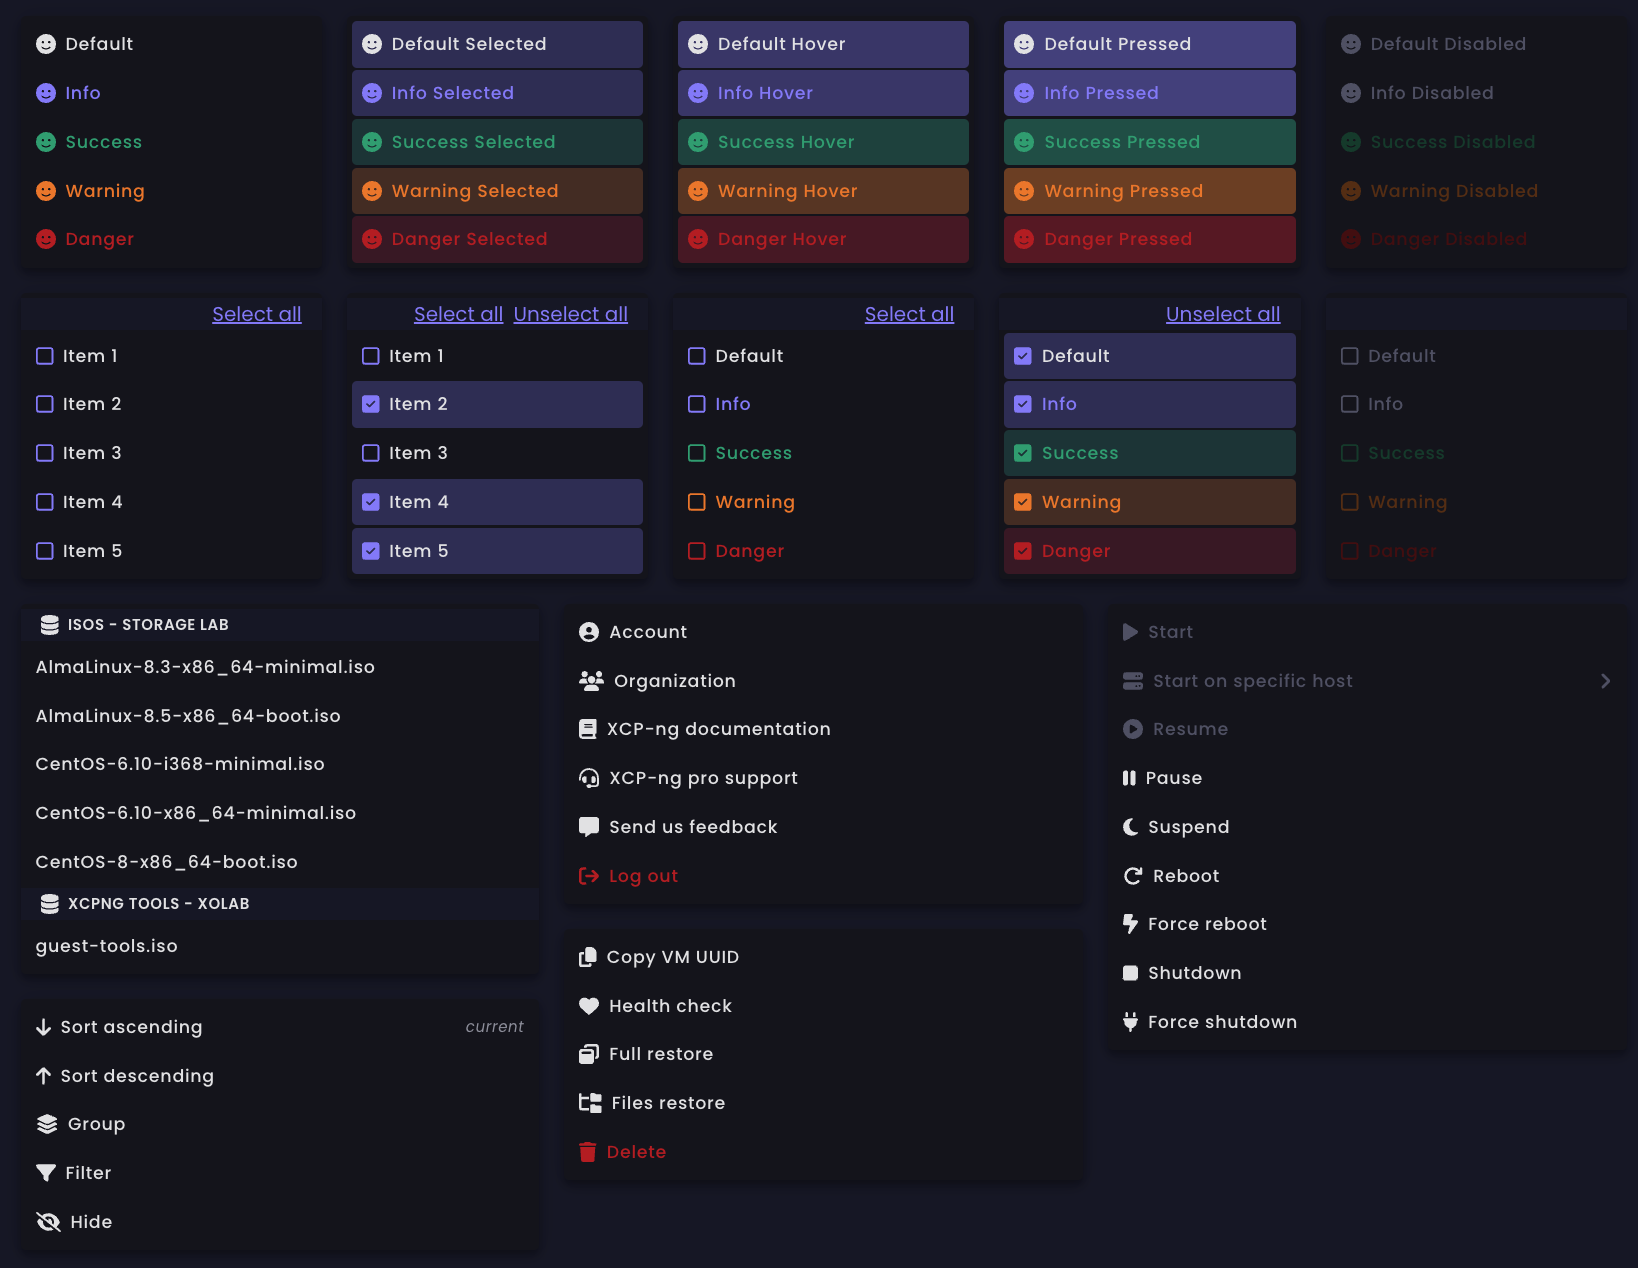The height and width of the screenshot is (1268, 1638).
Task: Click the Filter funnel icon
Action: (x=46, y=1173)
